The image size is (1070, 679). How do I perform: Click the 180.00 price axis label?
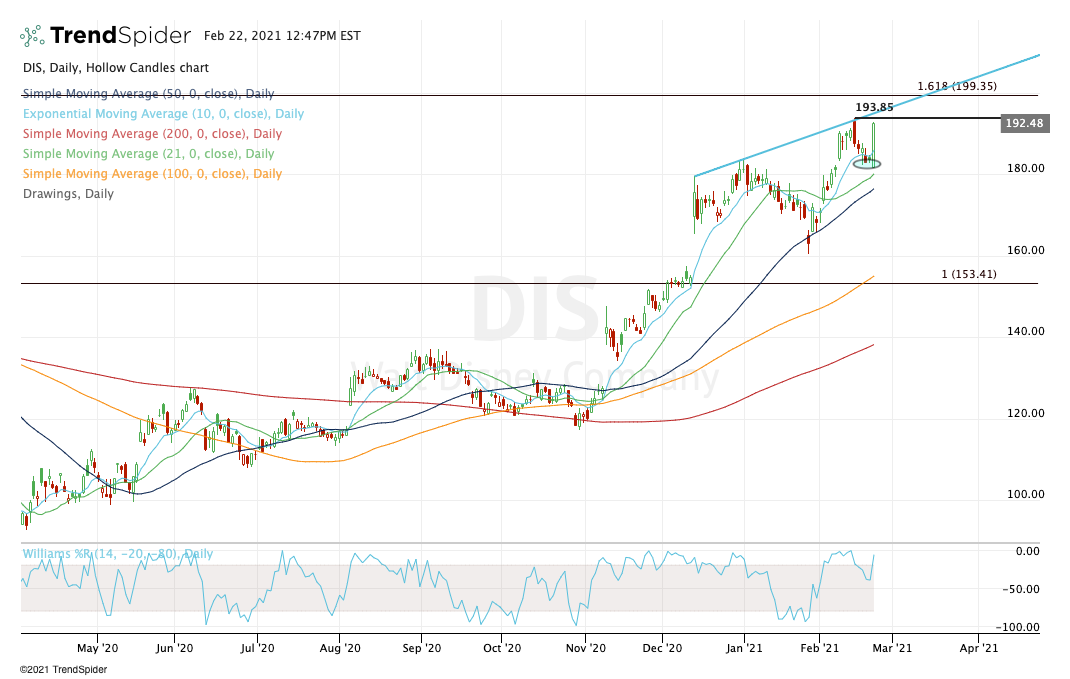pyautogui.click(x=1026, y=168)
